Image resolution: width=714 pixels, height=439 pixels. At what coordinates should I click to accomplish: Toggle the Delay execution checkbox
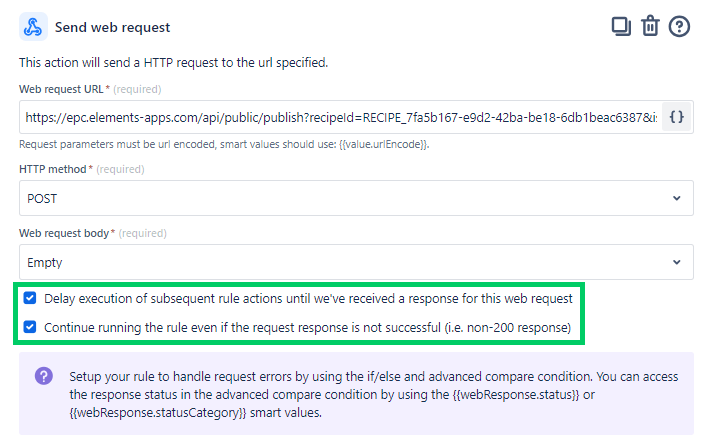click(30, 298)
